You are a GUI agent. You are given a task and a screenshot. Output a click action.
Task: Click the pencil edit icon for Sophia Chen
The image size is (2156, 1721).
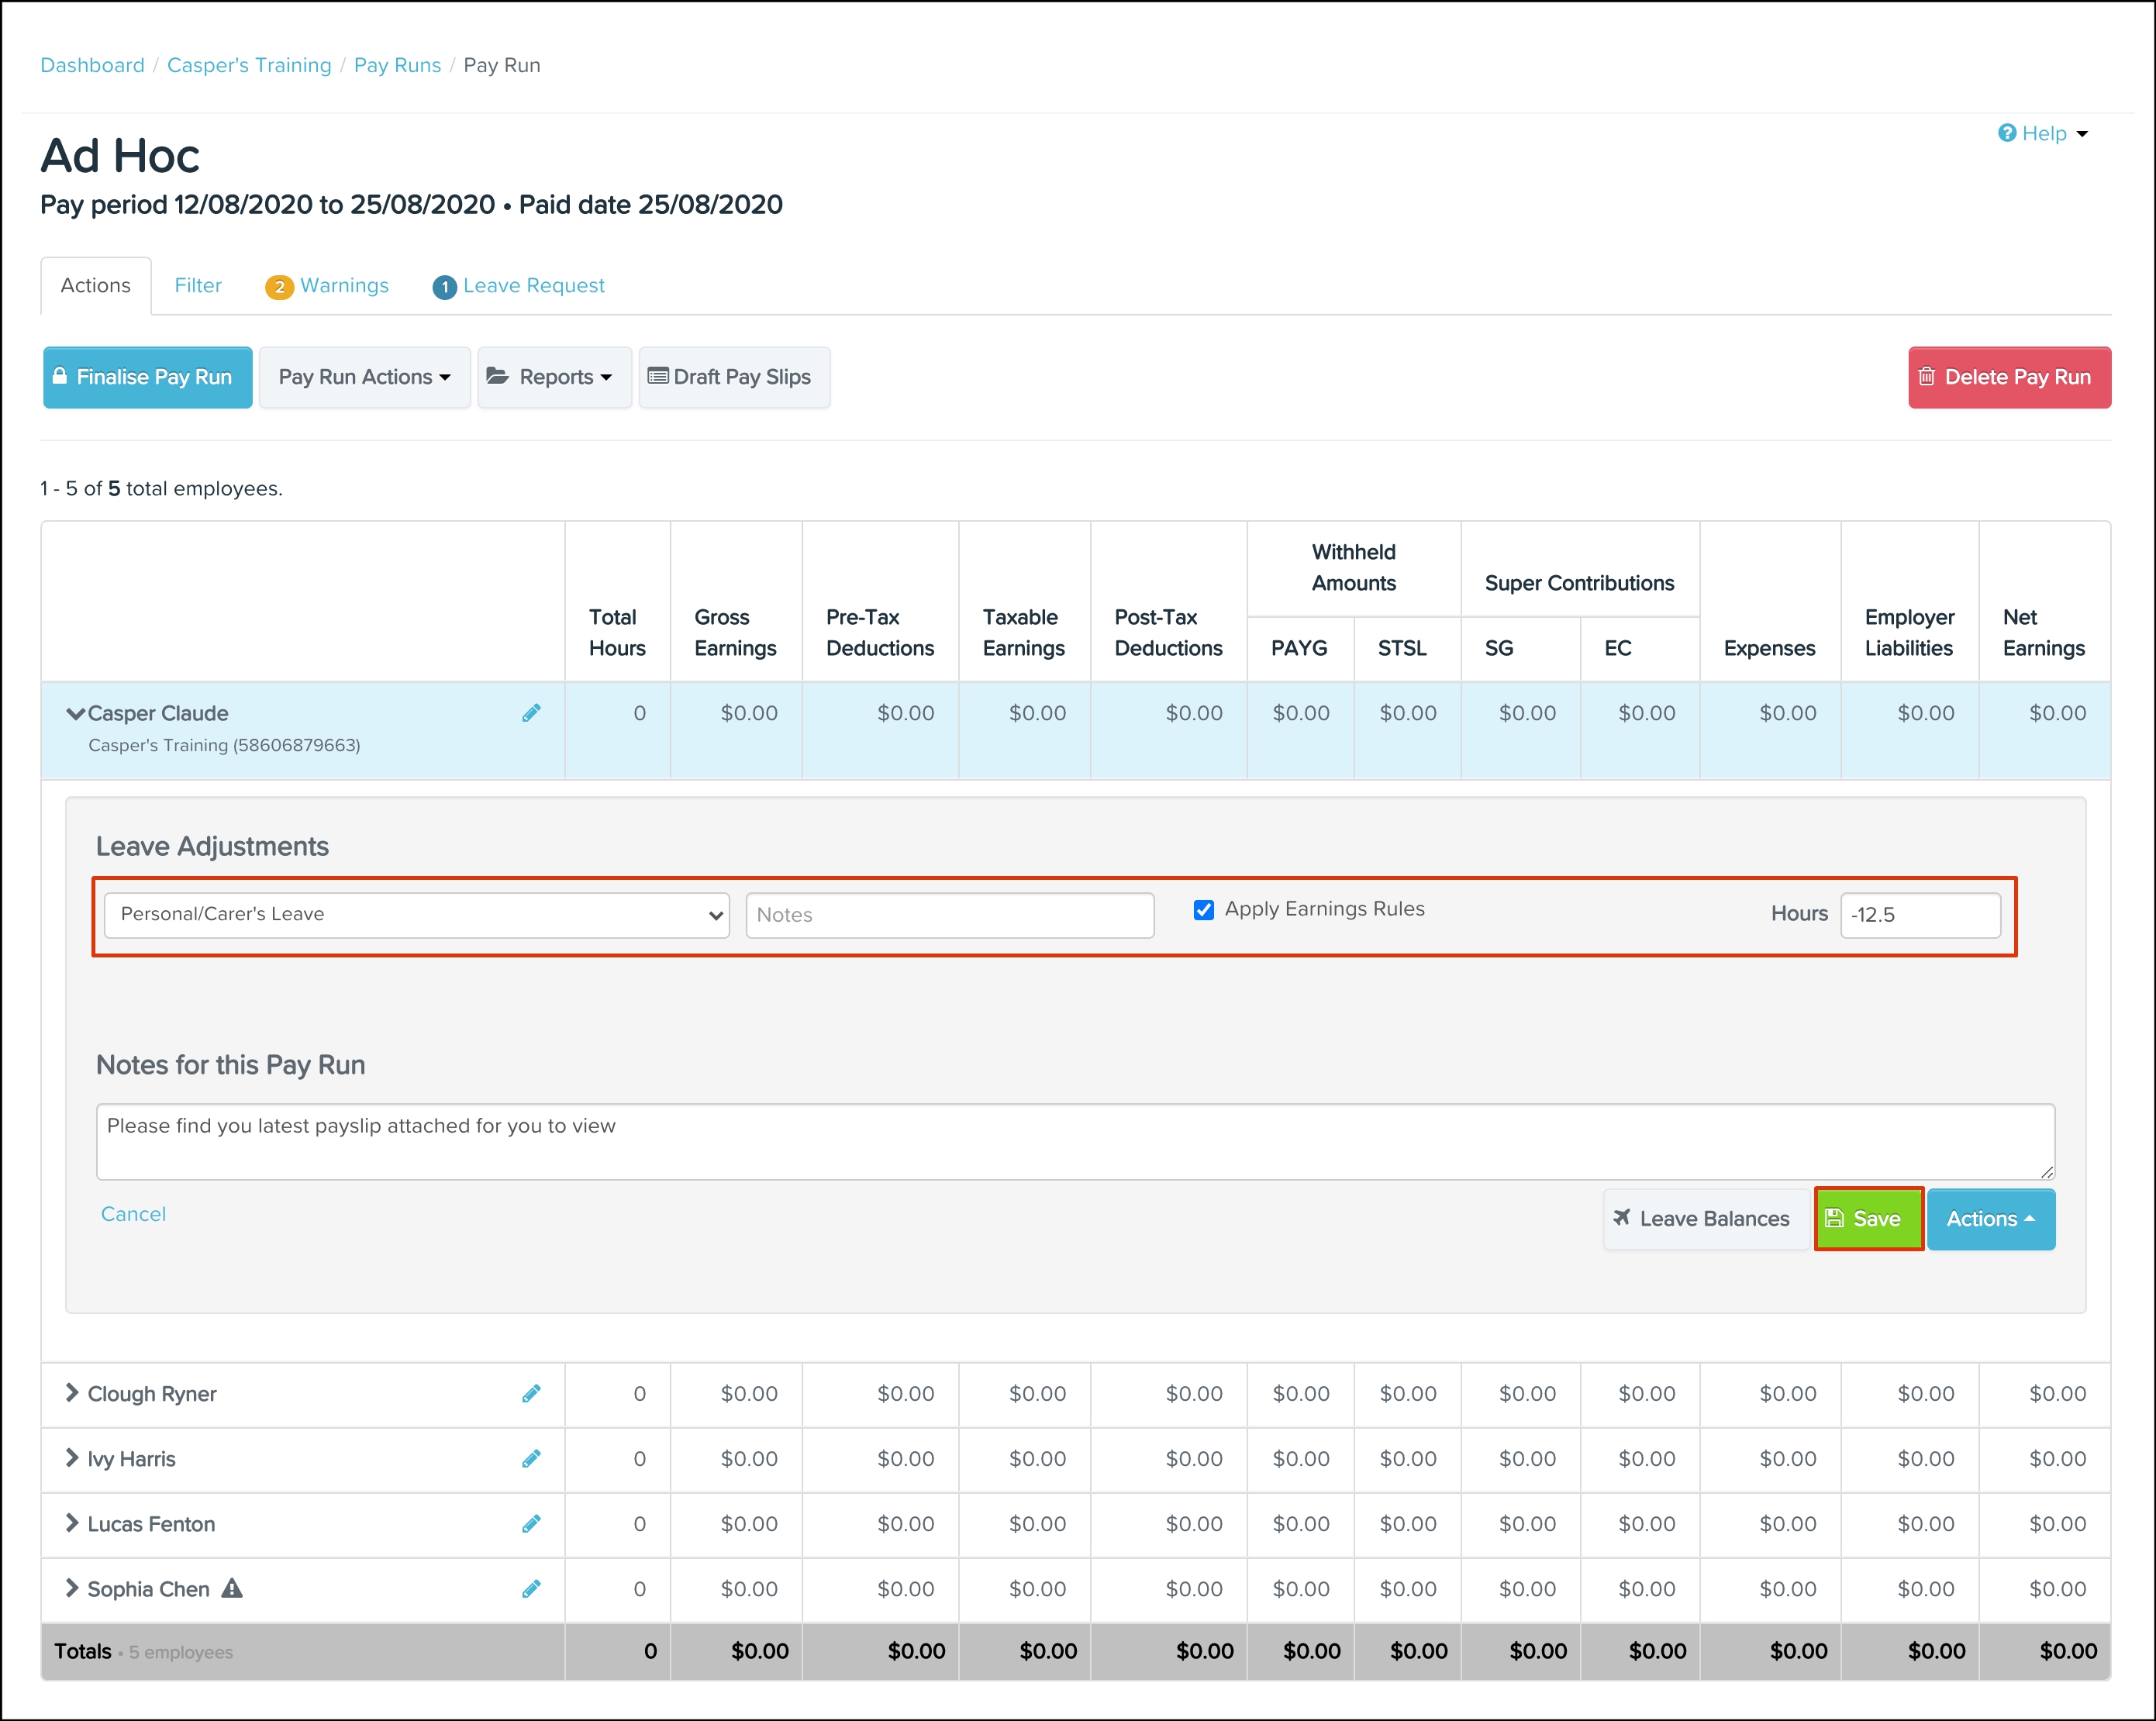pos(531,1588)
